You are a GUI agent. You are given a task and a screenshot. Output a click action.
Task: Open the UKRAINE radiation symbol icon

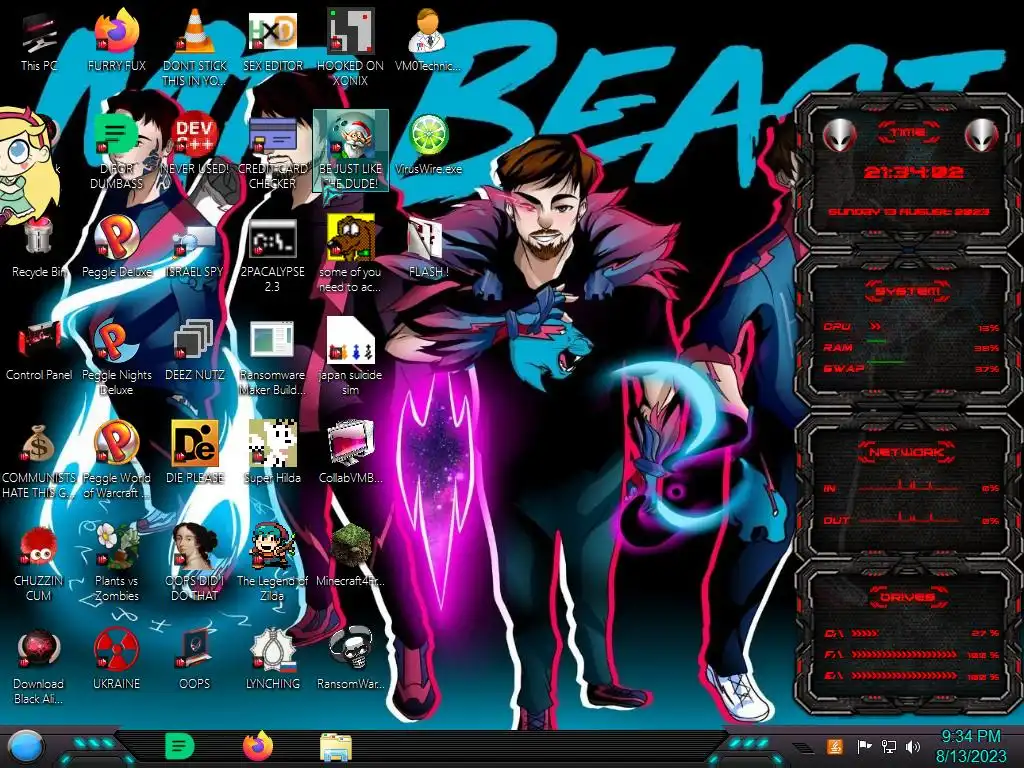[116, 660]
